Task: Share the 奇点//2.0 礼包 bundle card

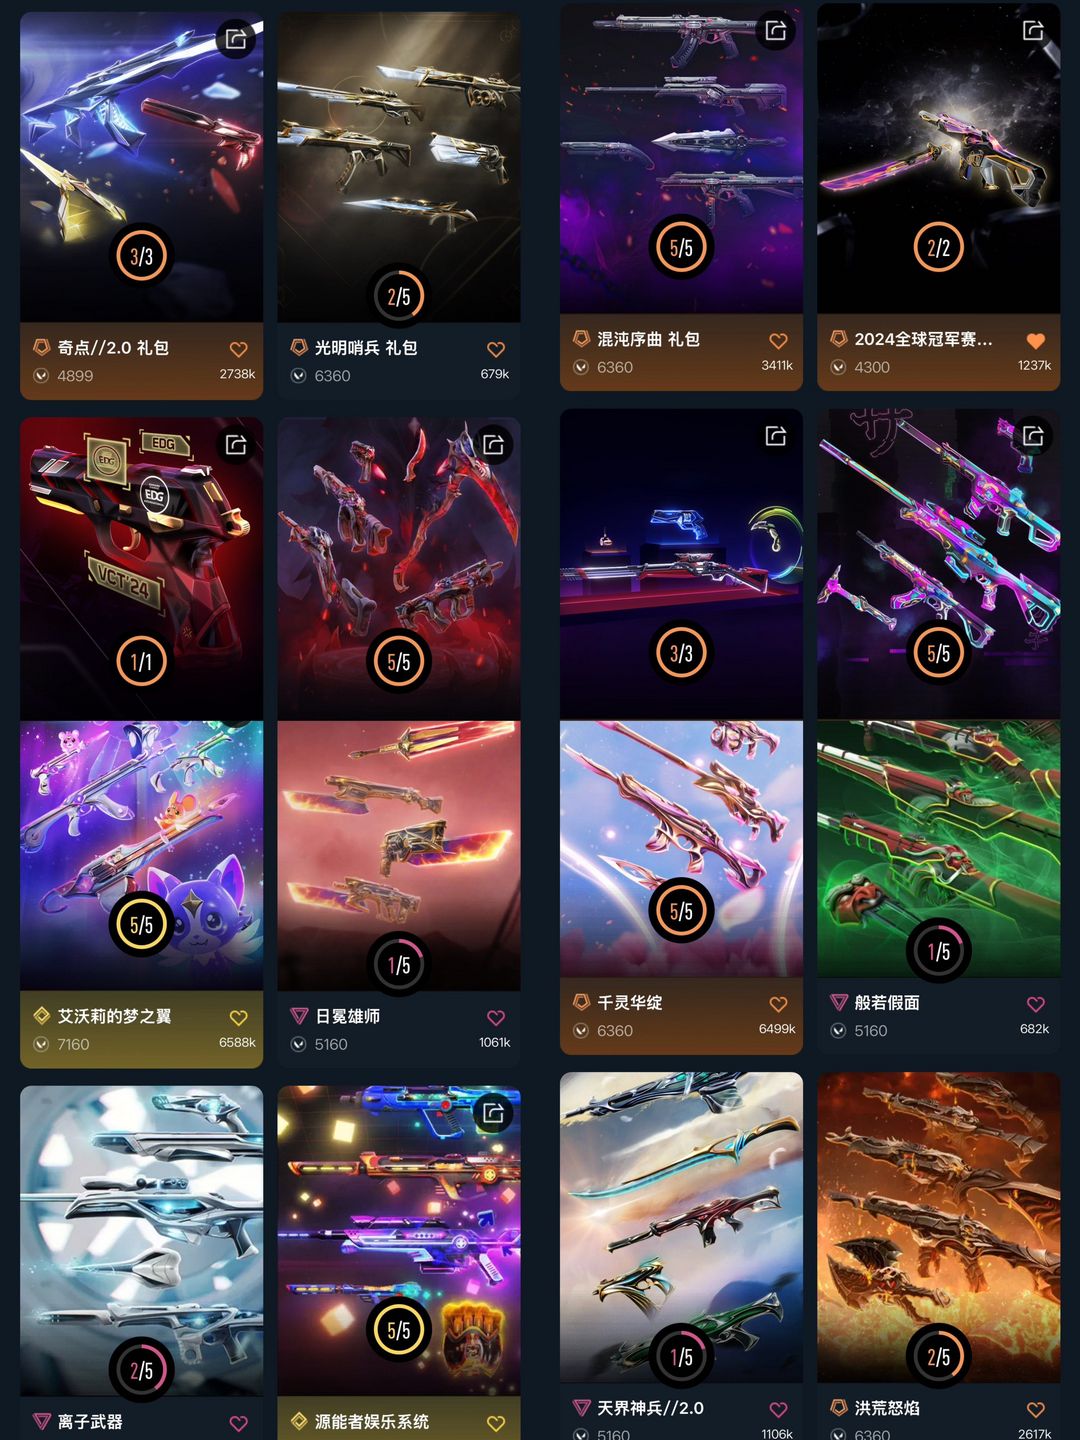Action: [x=236, y=39]
